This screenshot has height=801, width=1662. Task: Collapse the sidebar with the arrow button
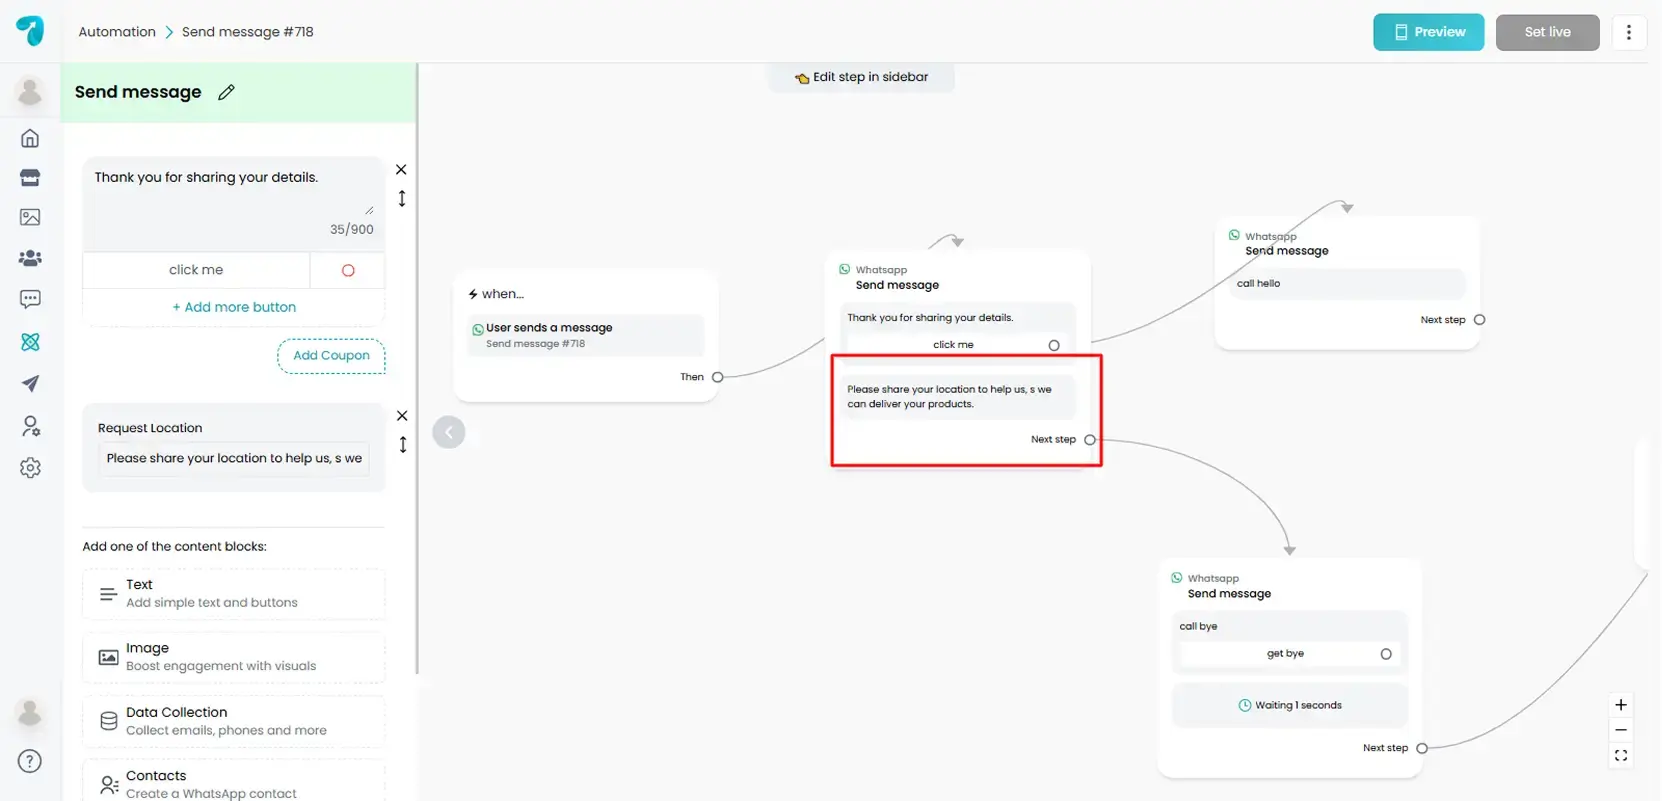pyautogui.click(x=449, y=432)
